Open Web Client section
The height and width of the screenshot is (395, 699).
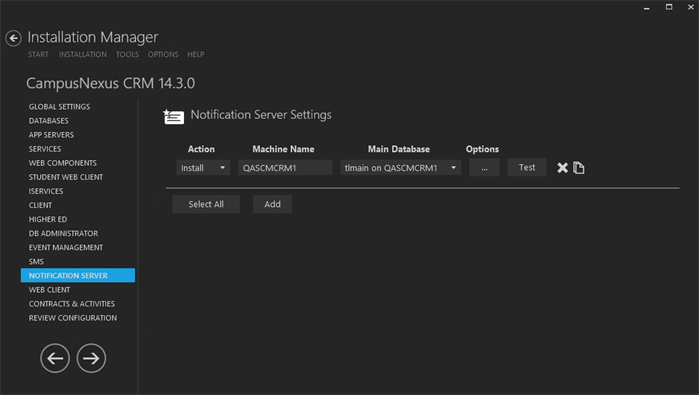coord(49,290)
